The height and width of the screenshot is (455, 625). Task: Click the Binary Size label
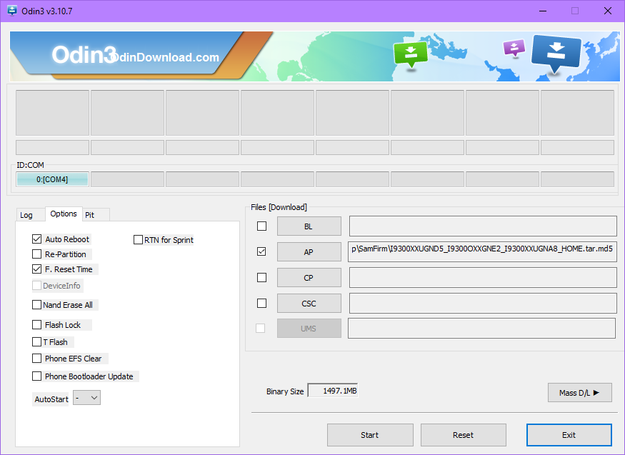[285, 392]
